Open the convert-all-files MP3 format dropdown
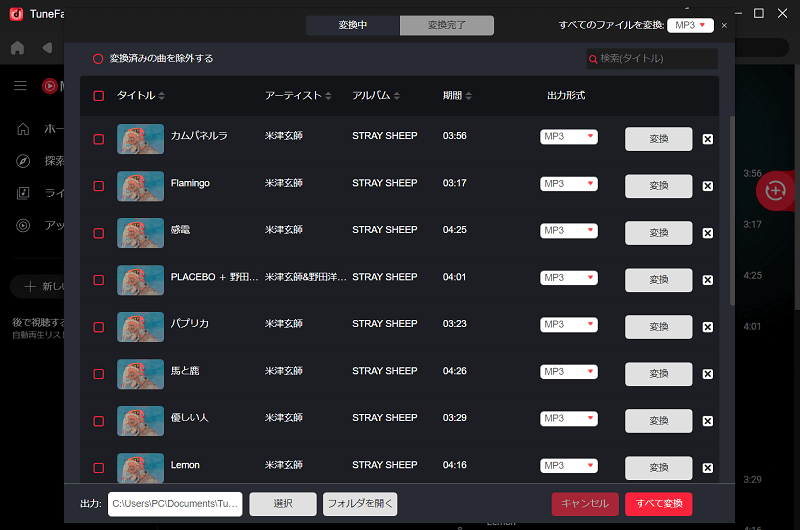Image resolution: width=800 pixels, height=530 pixels. [690, 26]
